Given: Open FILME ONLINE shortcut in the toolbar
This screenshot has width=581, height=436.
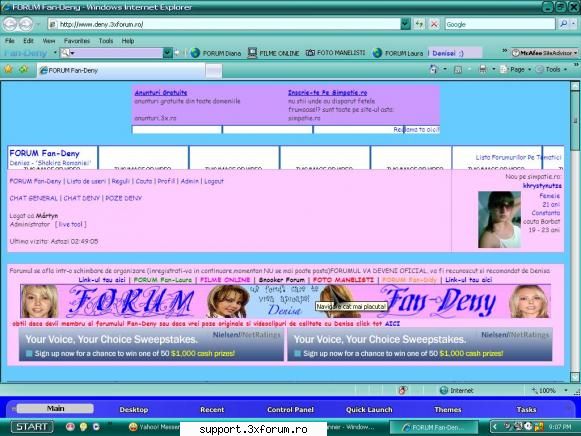Looking at the screenshot, I should point(273,53).
